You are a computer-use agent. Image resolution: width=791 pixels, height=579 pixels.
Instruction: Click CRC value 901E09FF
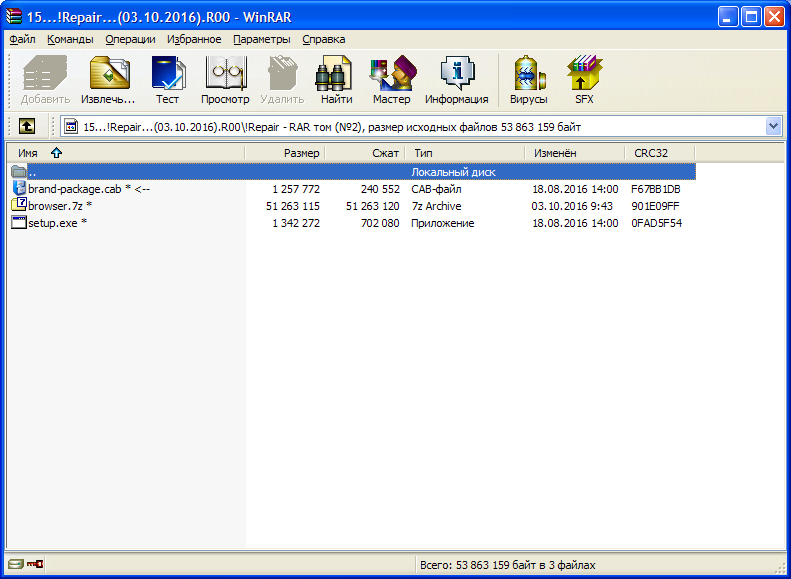pyautogui.click(x=655, y=206)
